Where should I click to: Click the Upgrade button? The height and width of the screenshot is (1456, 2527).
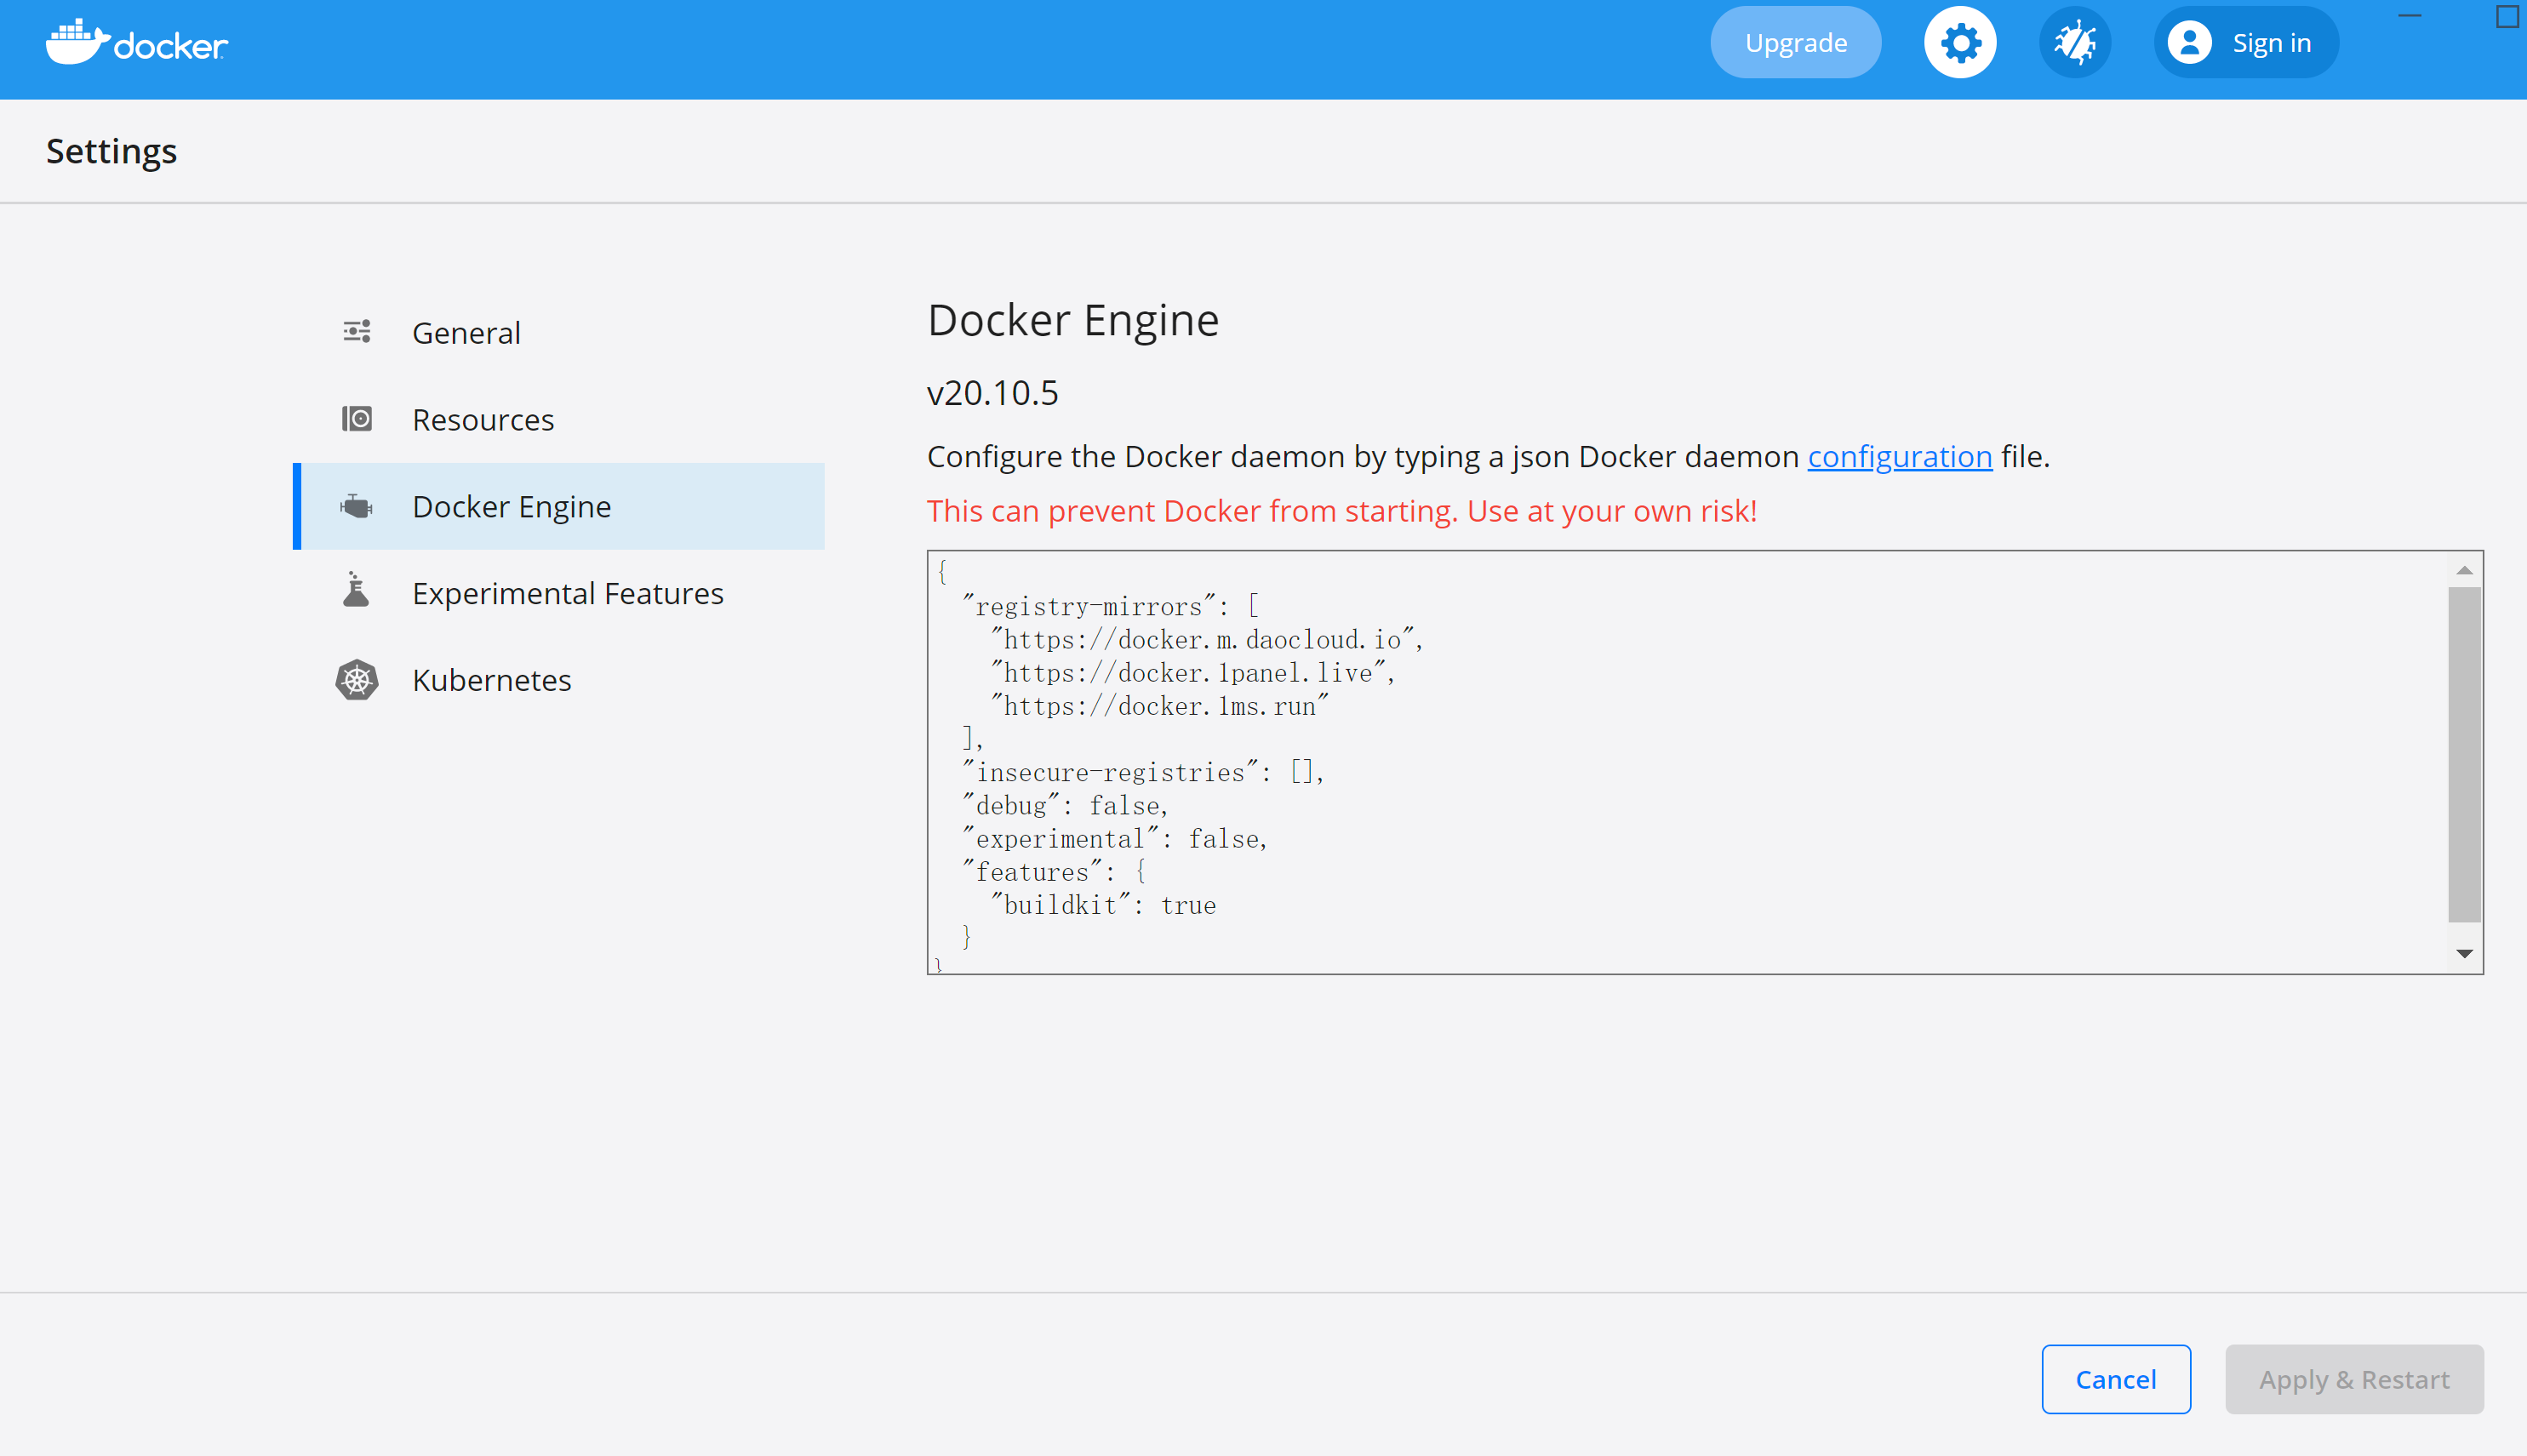[1796, 43]
